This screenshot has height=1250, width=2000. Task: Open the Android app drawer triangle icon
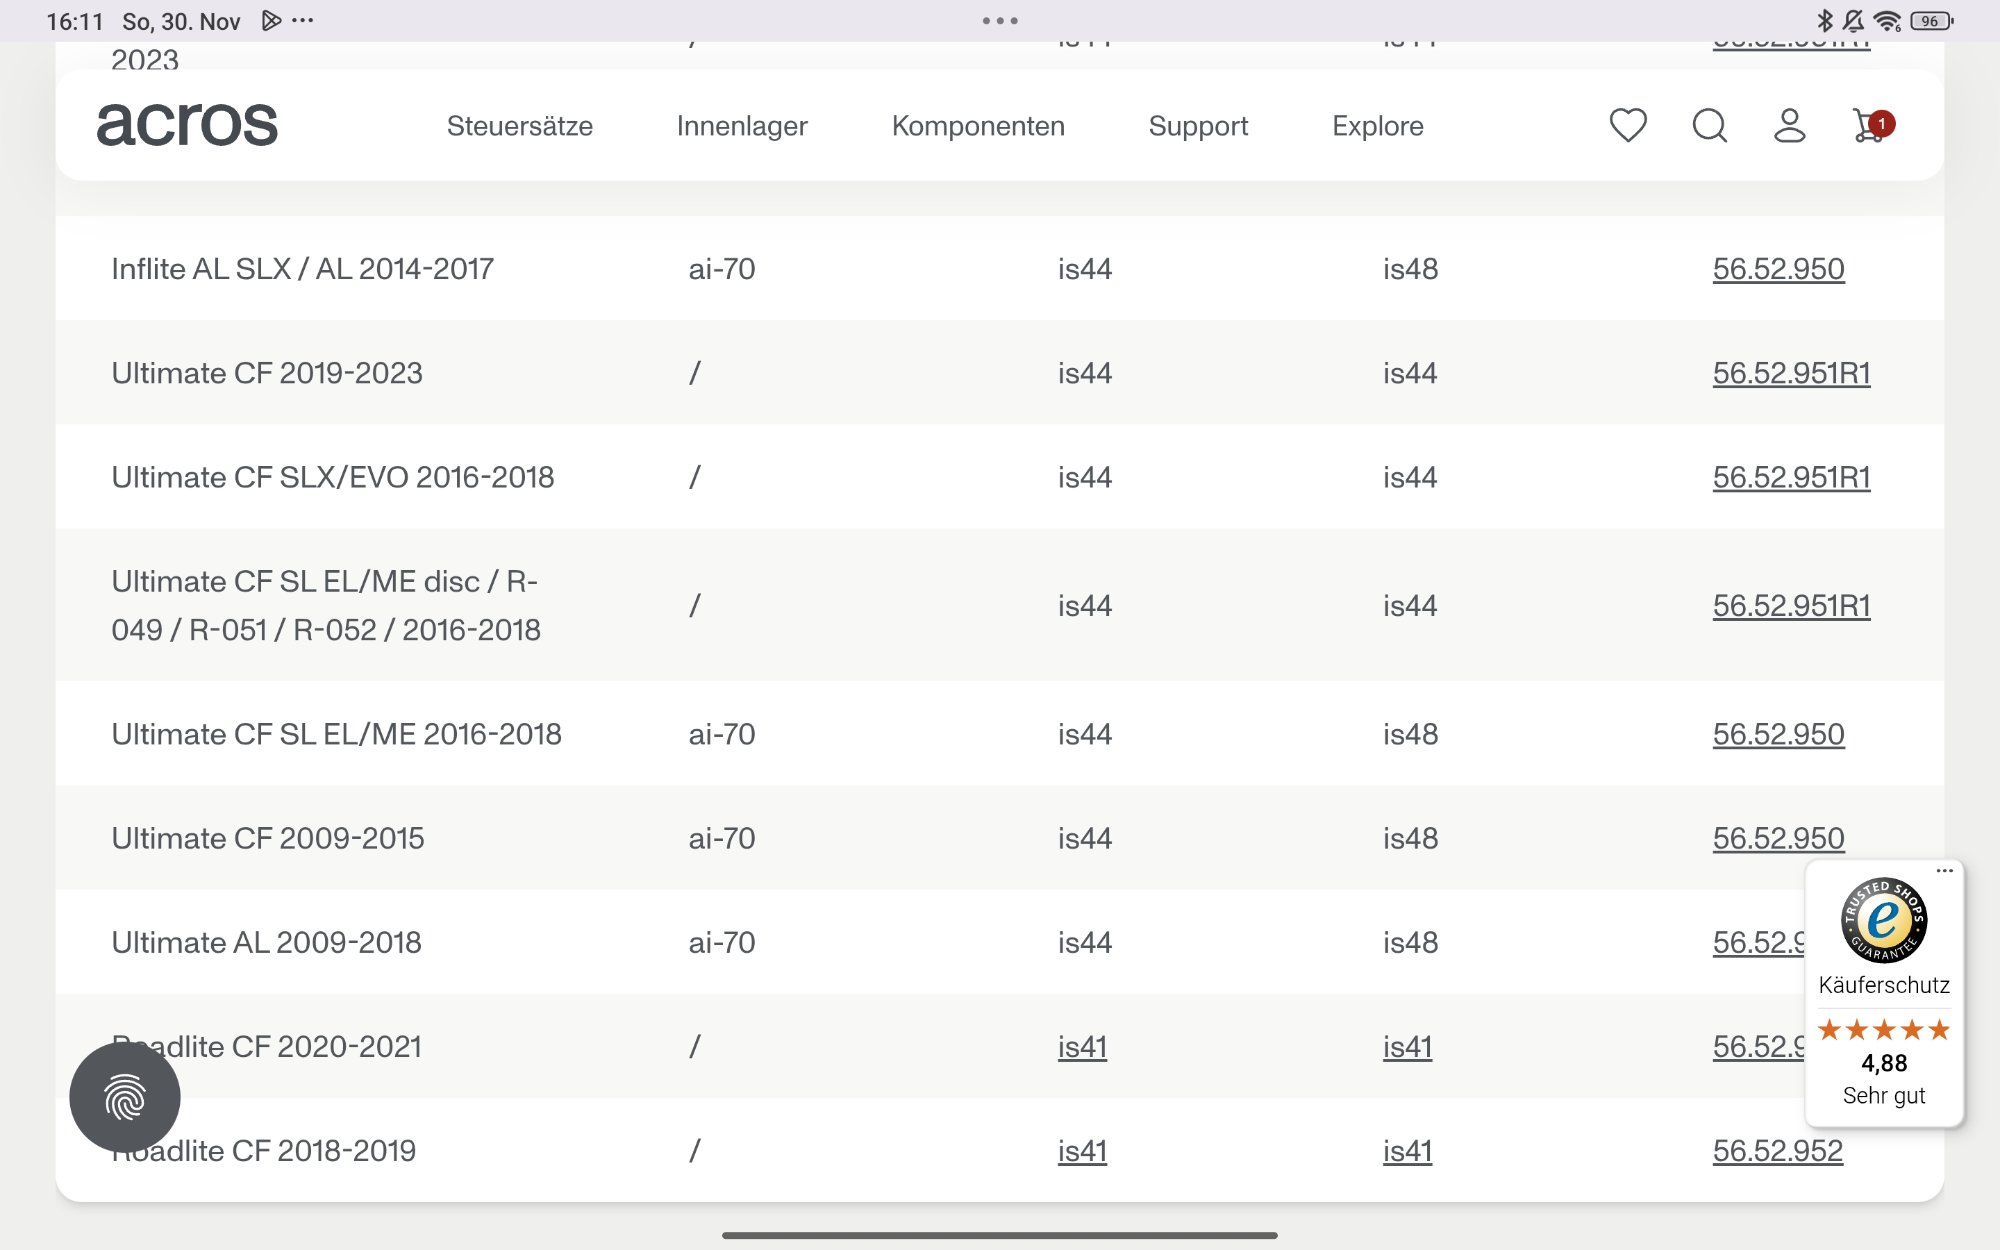pos(270,19)
